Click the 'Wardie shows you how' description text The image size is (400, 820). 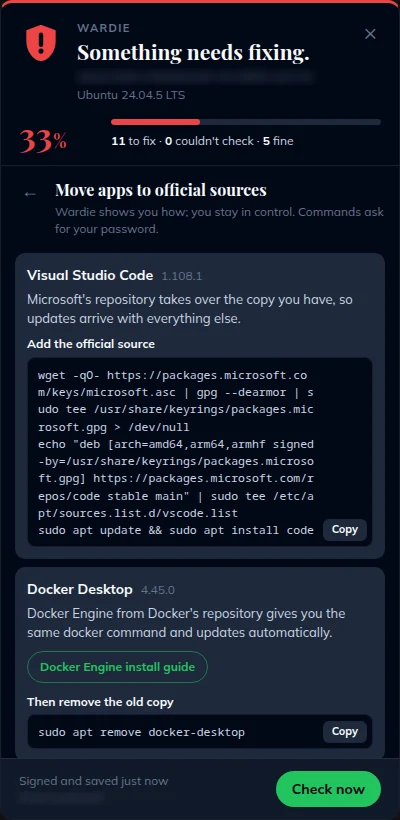pyautogui.click(x=219, y=221)
